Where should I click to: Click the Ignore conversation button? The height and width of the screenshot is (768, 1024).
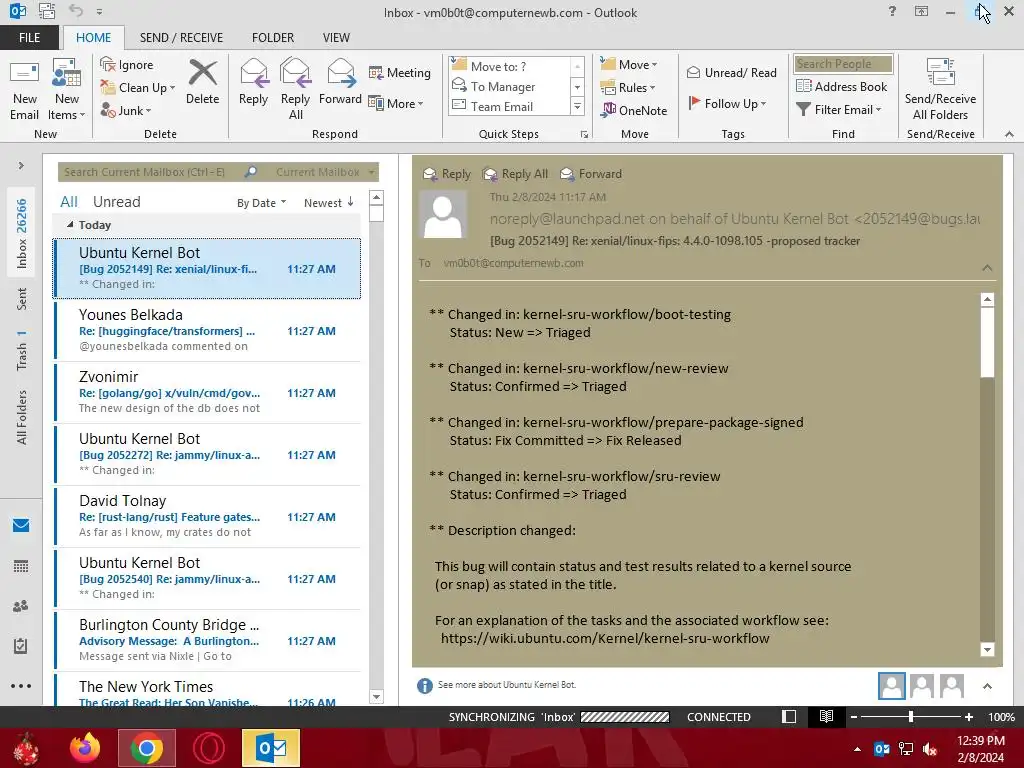(x=127, y=65)
